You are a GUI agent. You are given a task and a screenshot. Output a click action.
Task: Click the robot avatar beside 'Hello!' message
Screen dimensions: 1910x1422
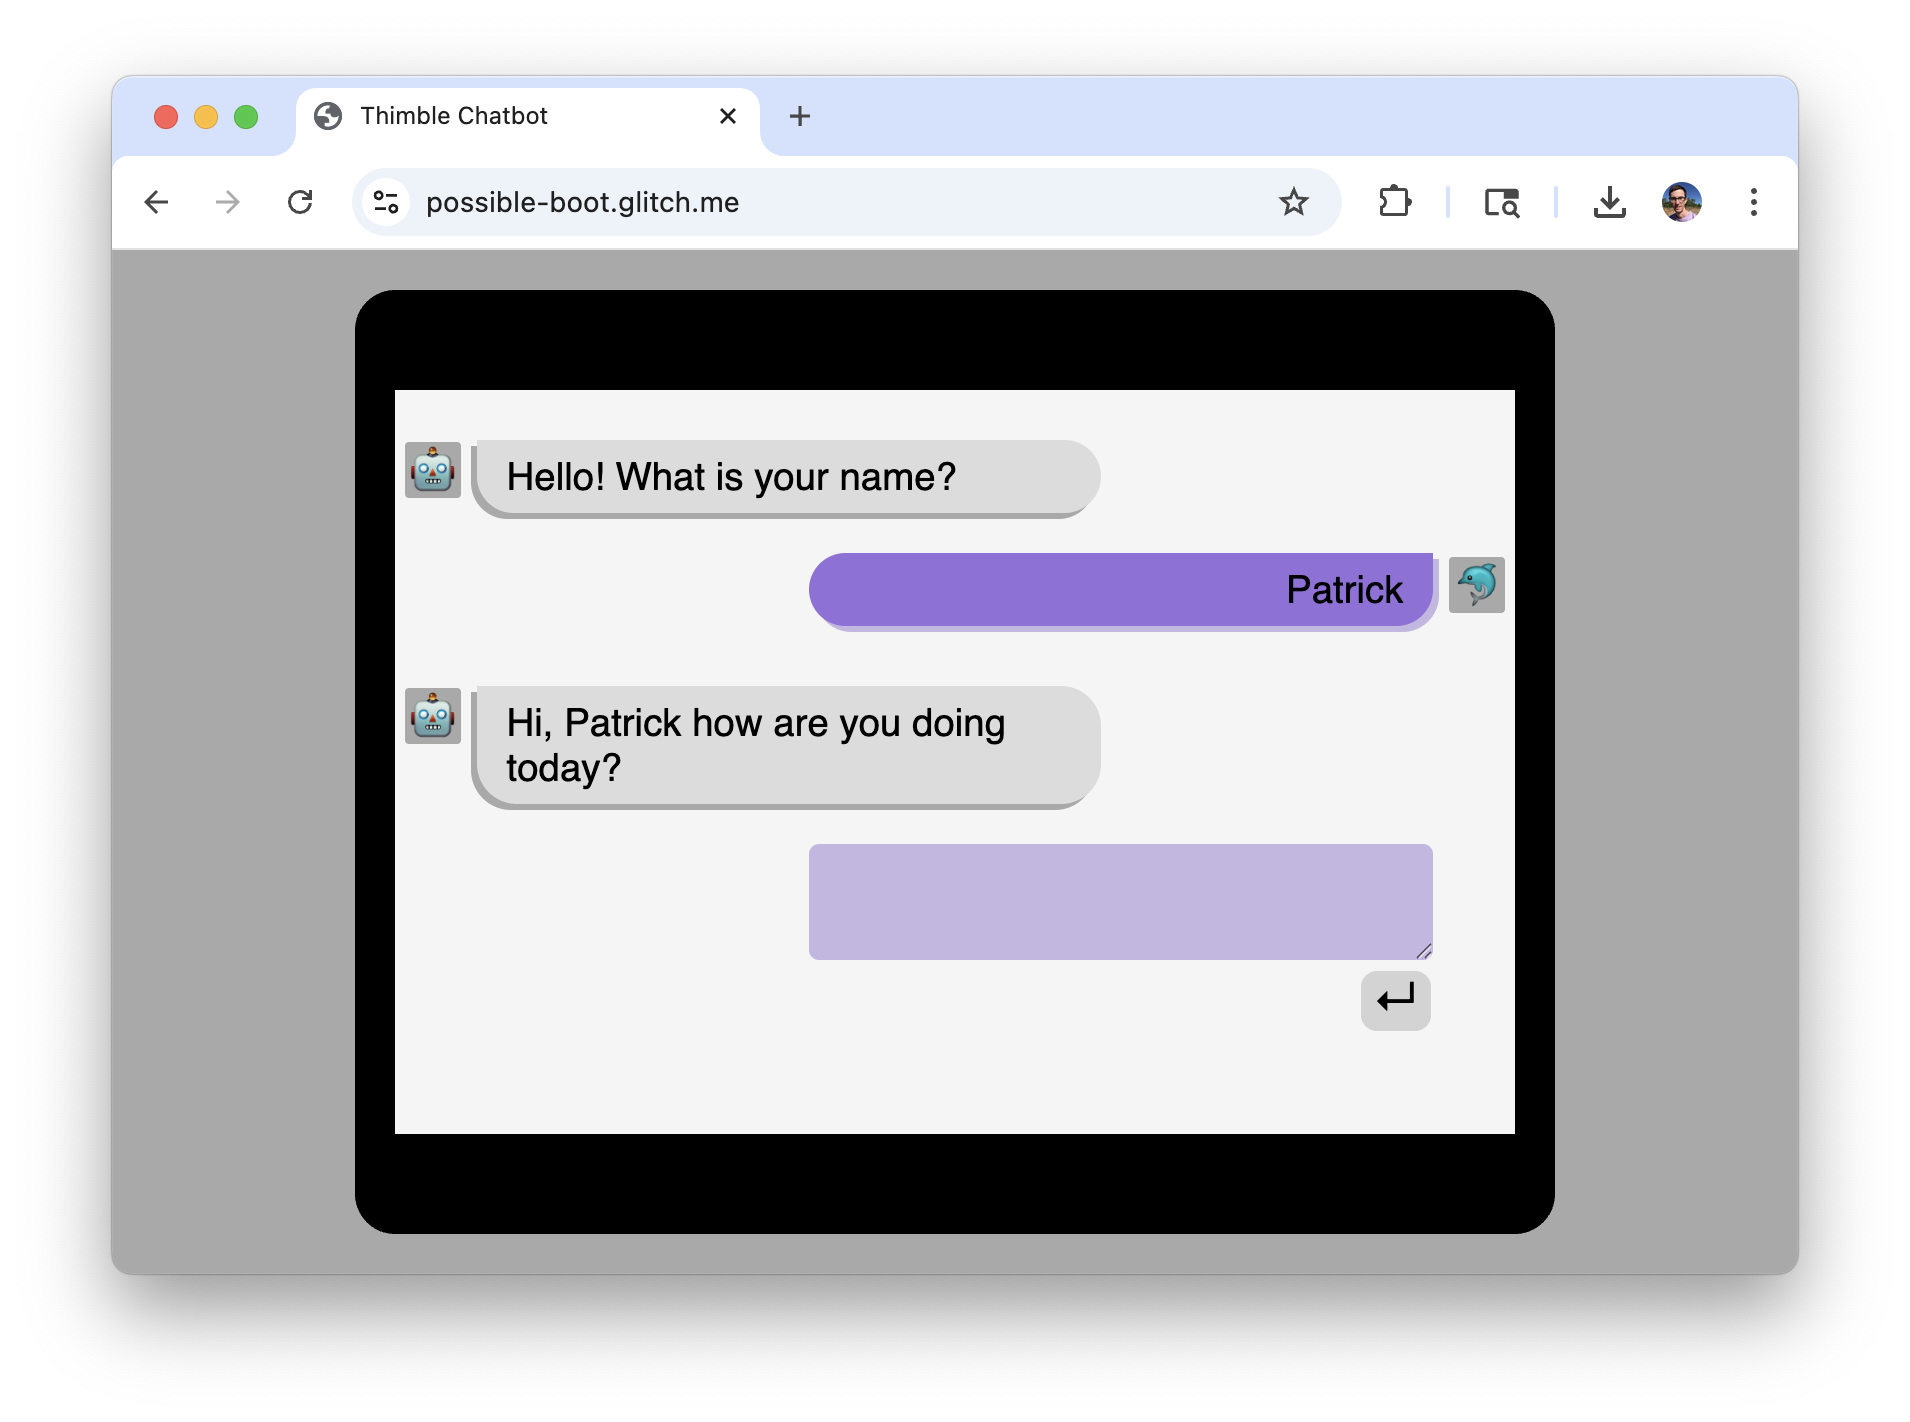tap(433, 470)
